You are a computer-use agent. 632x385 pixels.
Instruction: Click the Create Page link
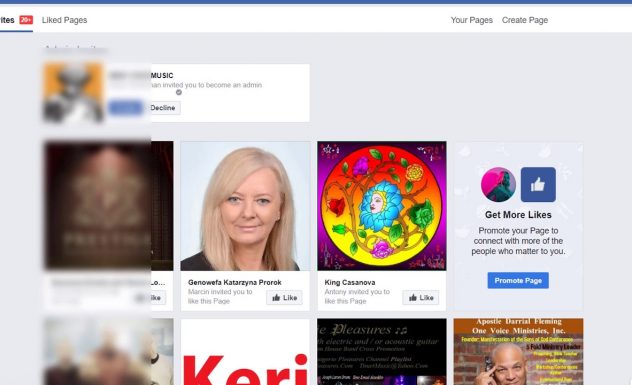click(x=525, y=20)
